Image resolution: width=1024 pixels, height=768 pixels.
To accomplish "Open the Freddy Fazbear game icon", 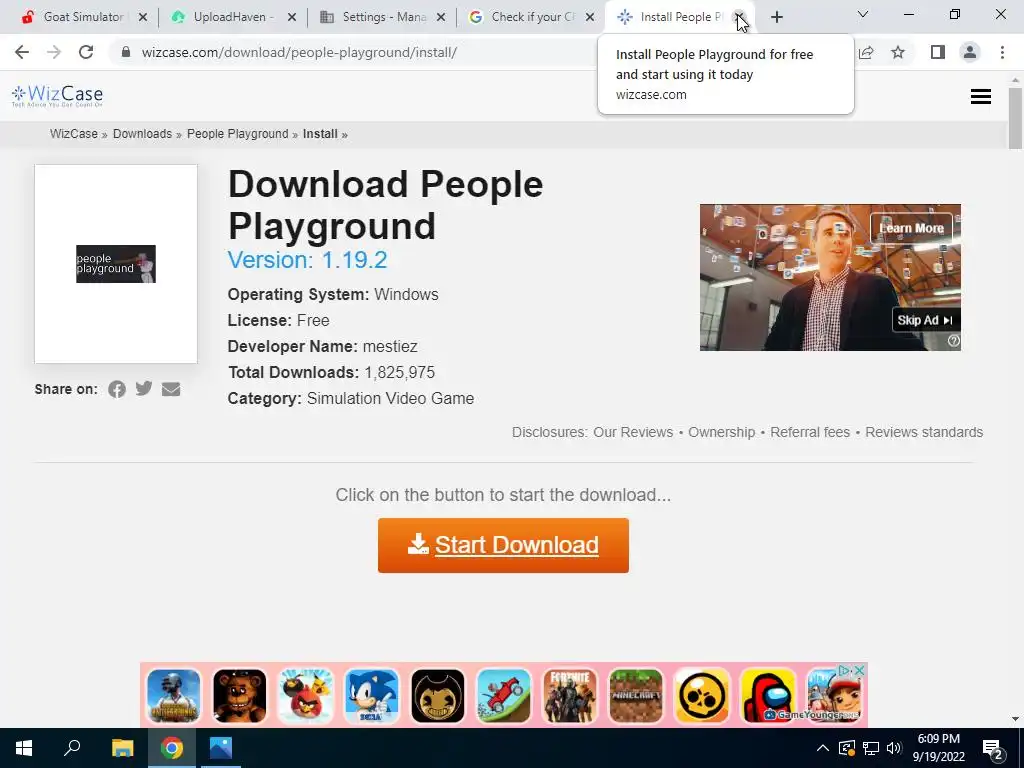I will [240, 696].
